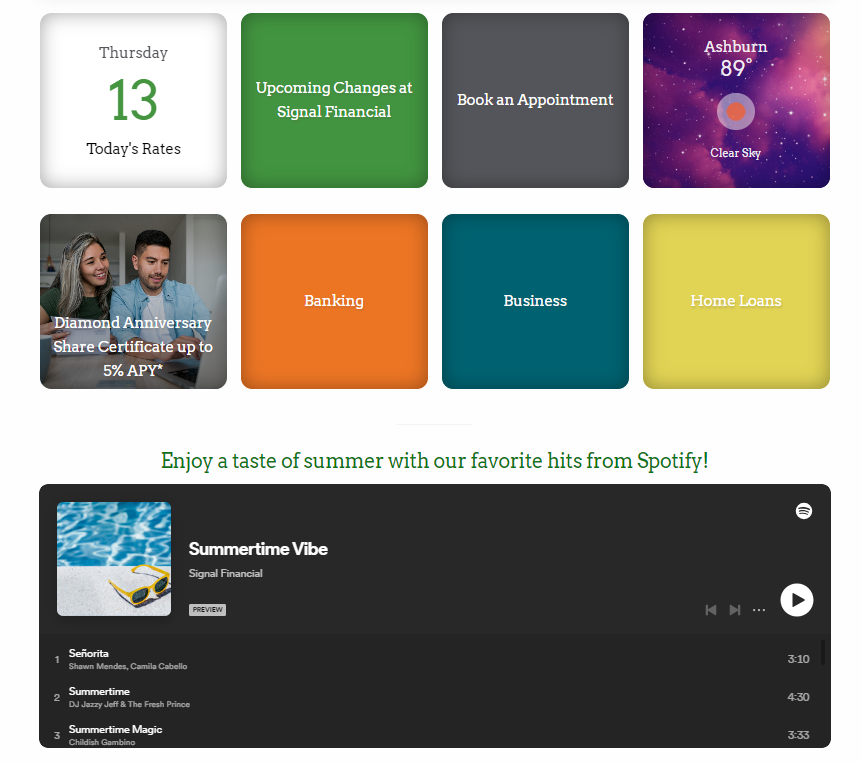Click the weather sun icon in Ashburn tile

(736, 112)
